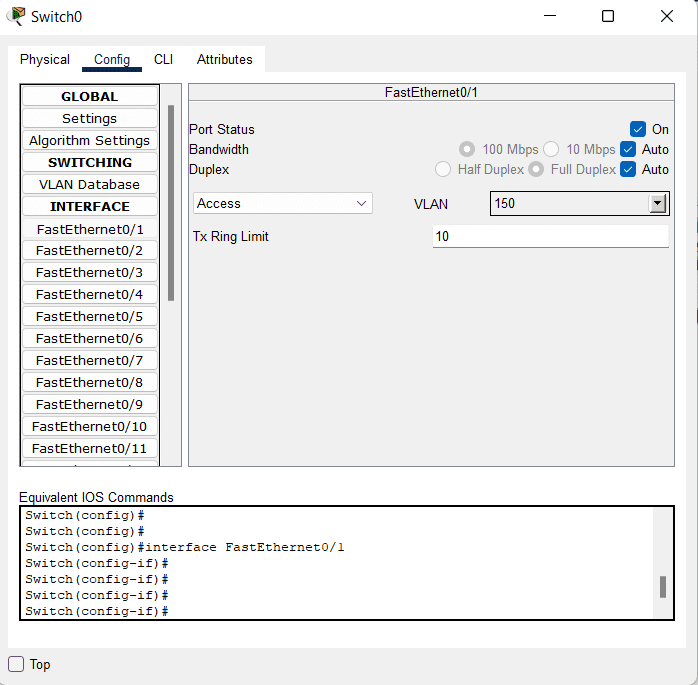The height and width of the screenshot is (685, 698).
Task: Maximize the Switch0 window
Action: pyautogui.click(x=608, y=16)
